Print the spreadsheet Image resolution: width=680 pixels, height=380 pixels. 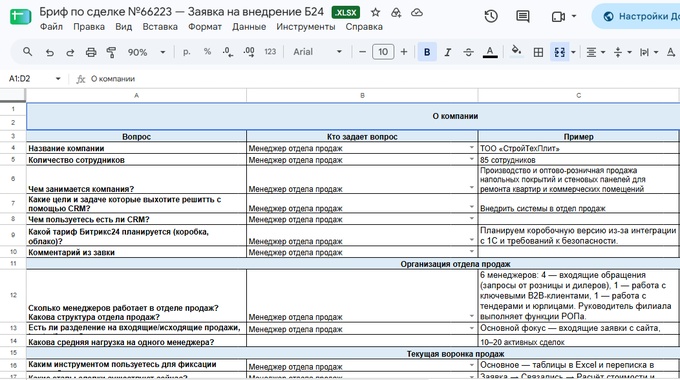point(91,52)
